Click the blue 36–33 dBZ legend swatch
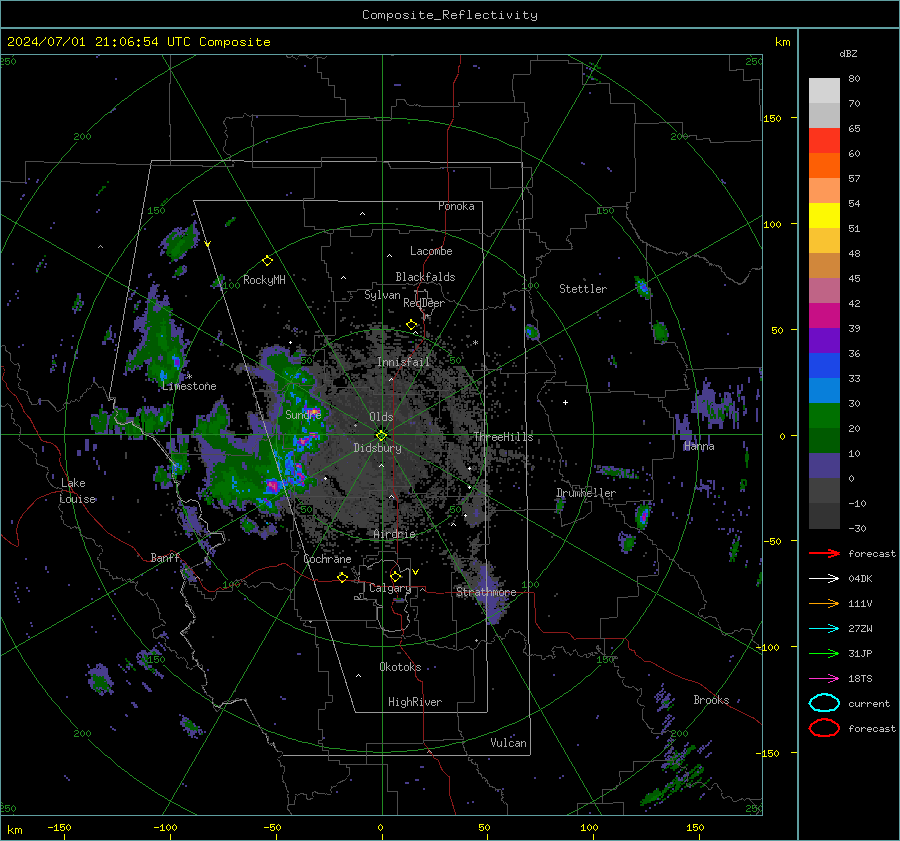The image size is (900, 841). click(824, 366)
